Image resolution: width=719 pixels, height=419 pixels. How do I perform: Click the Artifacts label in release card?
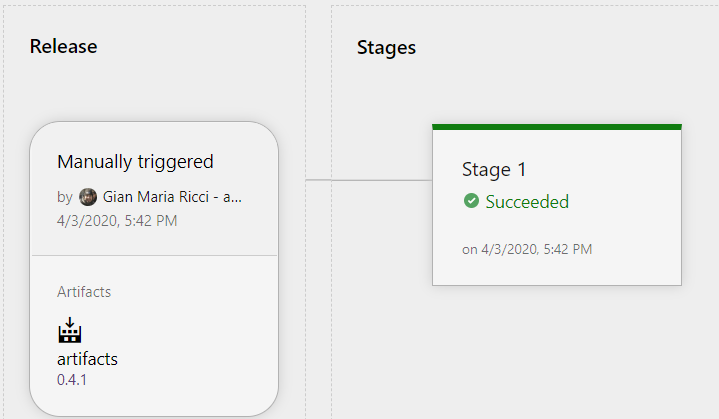pos(84,292)
